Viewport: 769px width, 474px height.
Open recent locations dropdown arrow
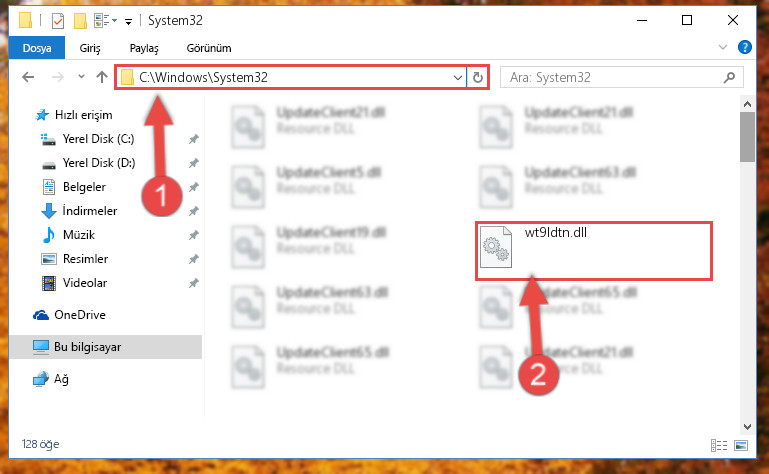(81, 77)
